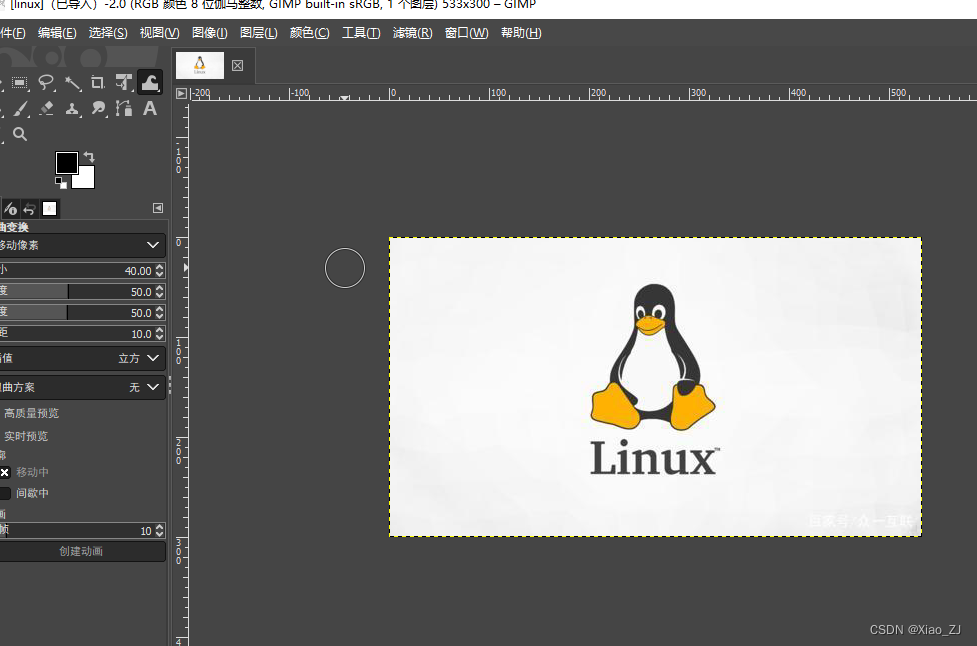
Task: Expand the interpolation dropdown set to 立方
Action: pyautogui.click(x=81, y=358)
